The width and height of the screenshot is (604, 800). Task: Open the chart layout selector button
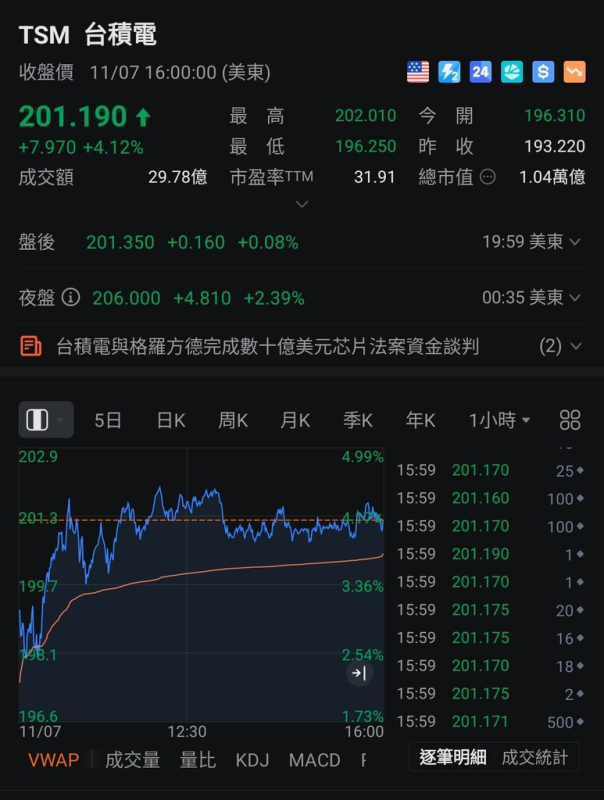[x=46, y=420]
